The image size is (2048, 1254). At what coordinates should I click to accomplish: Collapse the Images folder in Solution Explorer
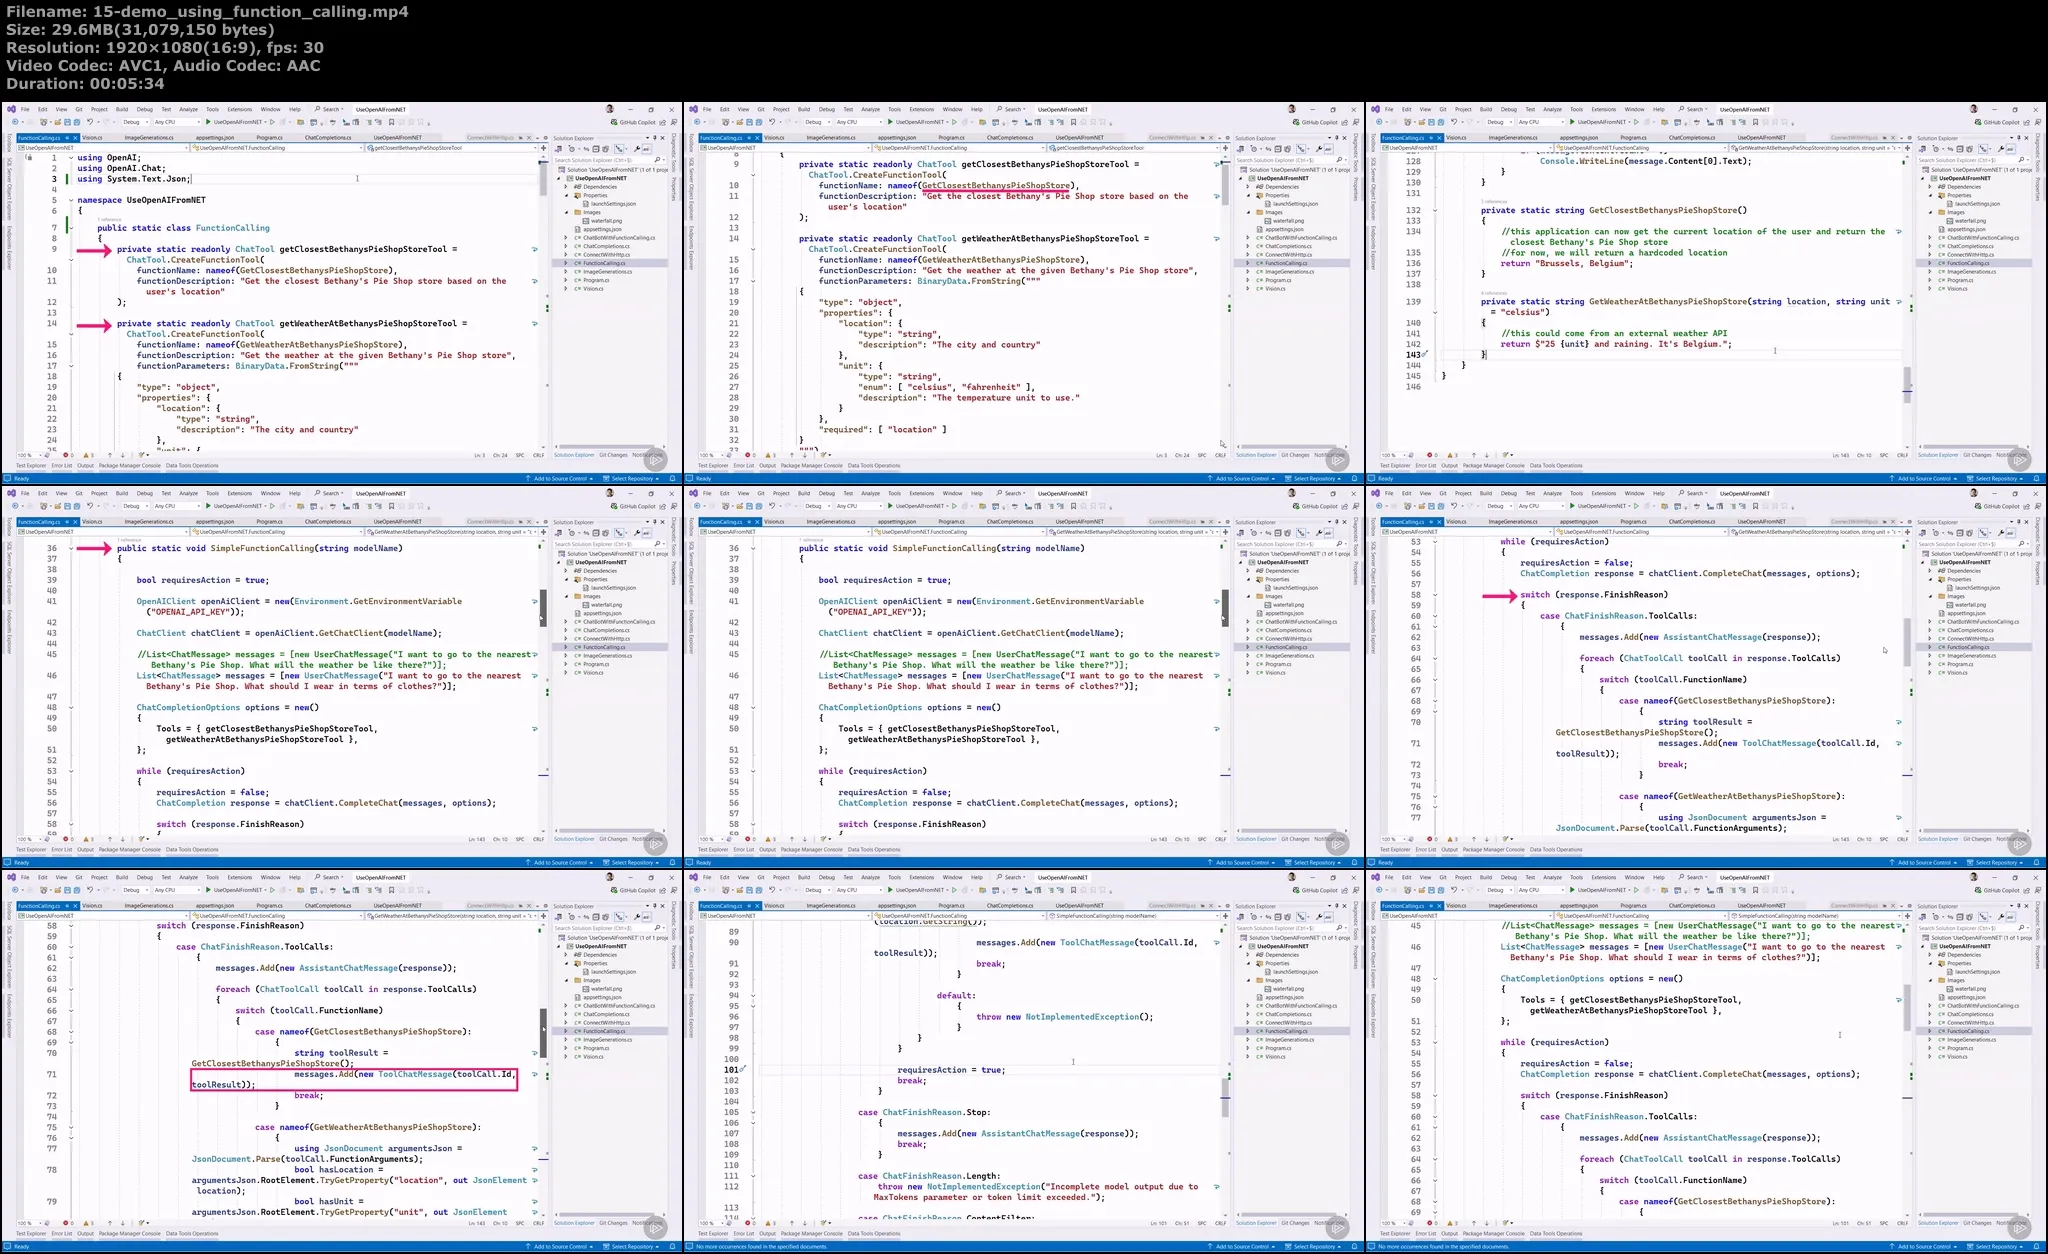click(x=566, y=212)
